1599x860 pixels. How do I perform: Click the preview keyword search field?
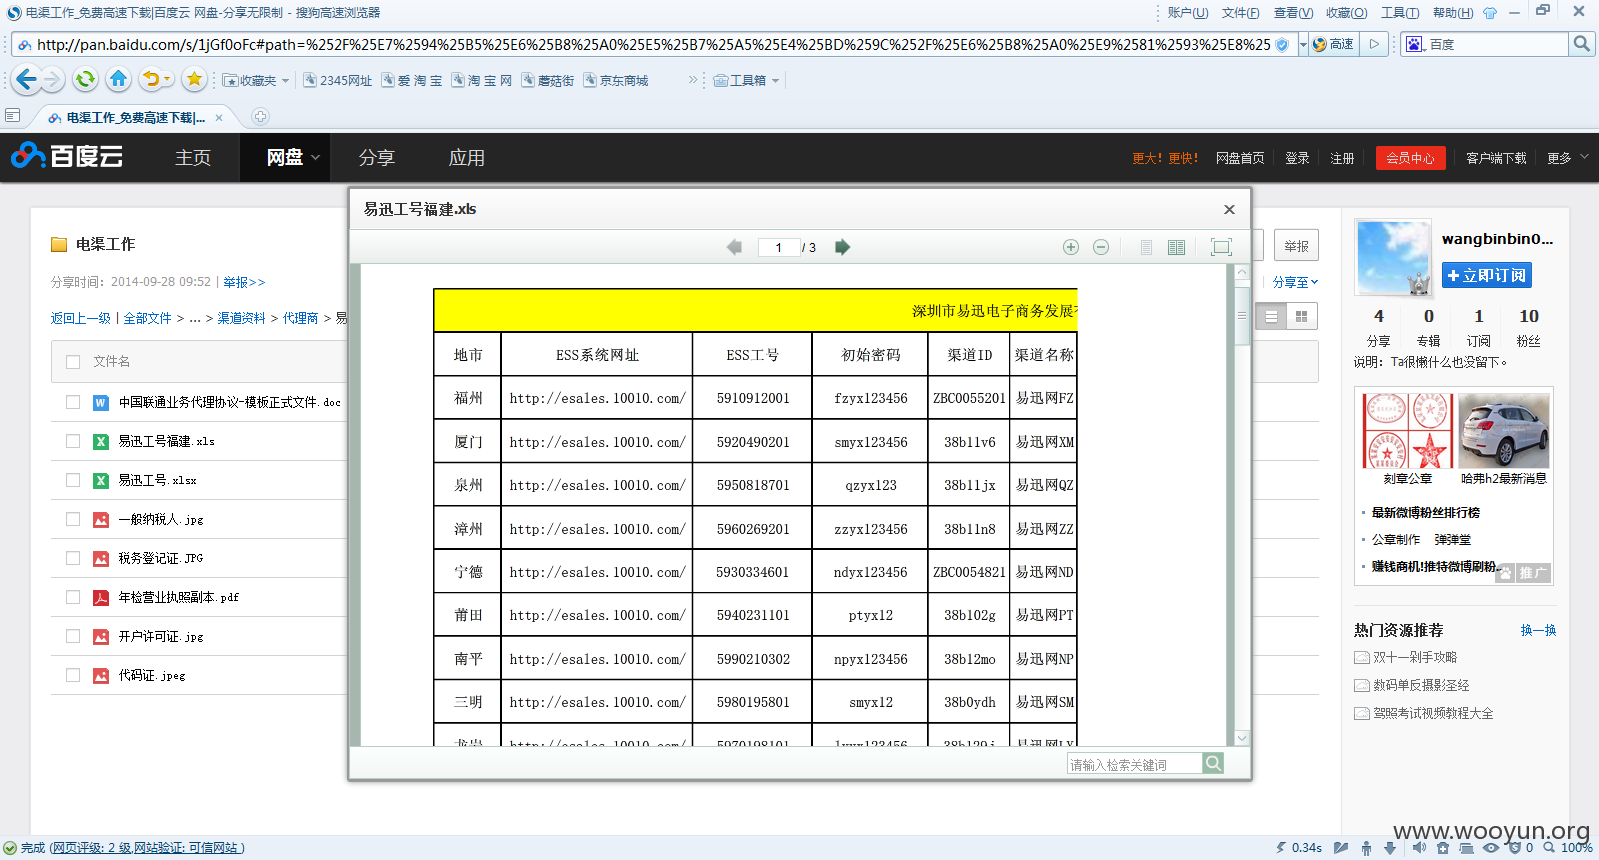pos(1135,764)
